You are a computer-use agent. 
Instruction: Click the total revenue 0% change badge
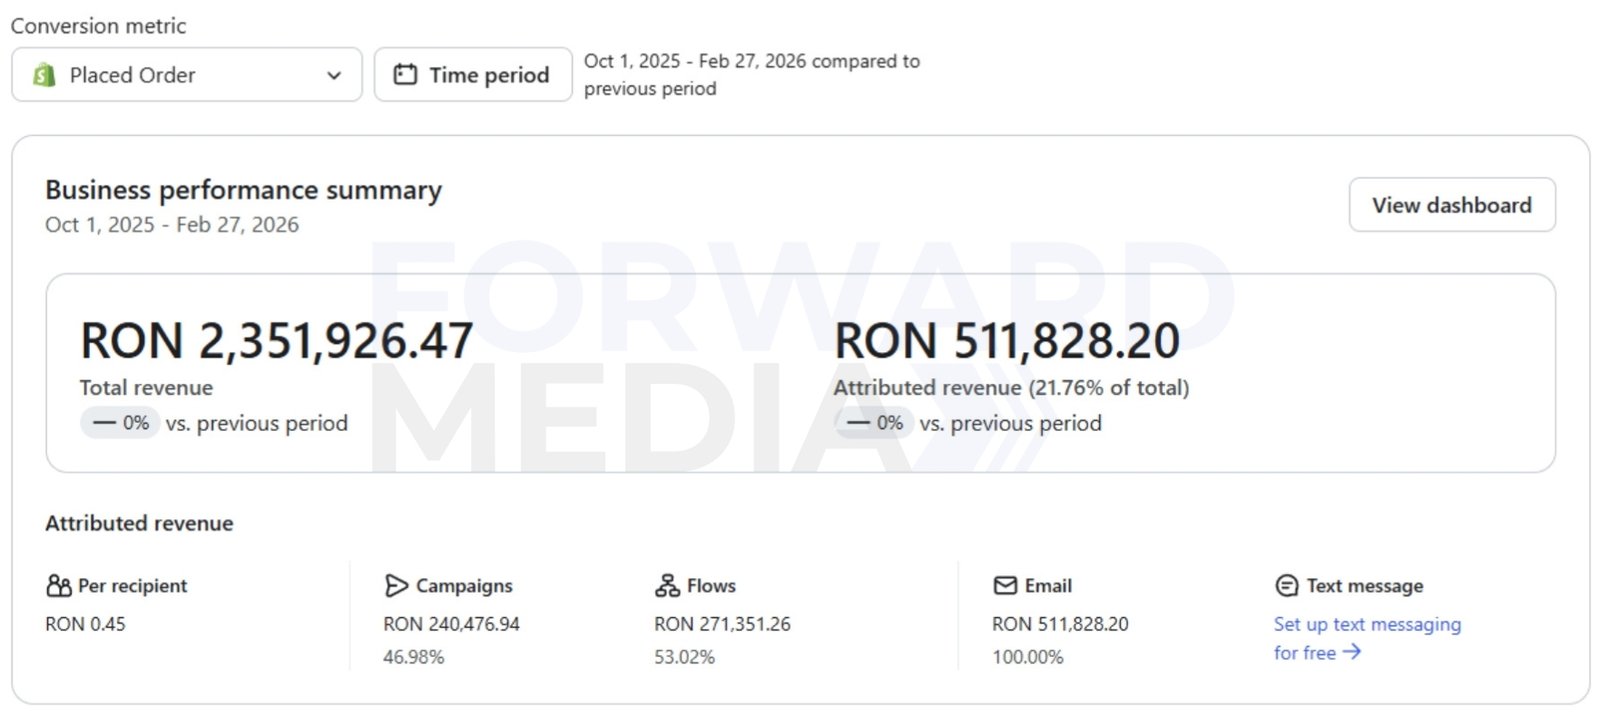tap(120, 423)
